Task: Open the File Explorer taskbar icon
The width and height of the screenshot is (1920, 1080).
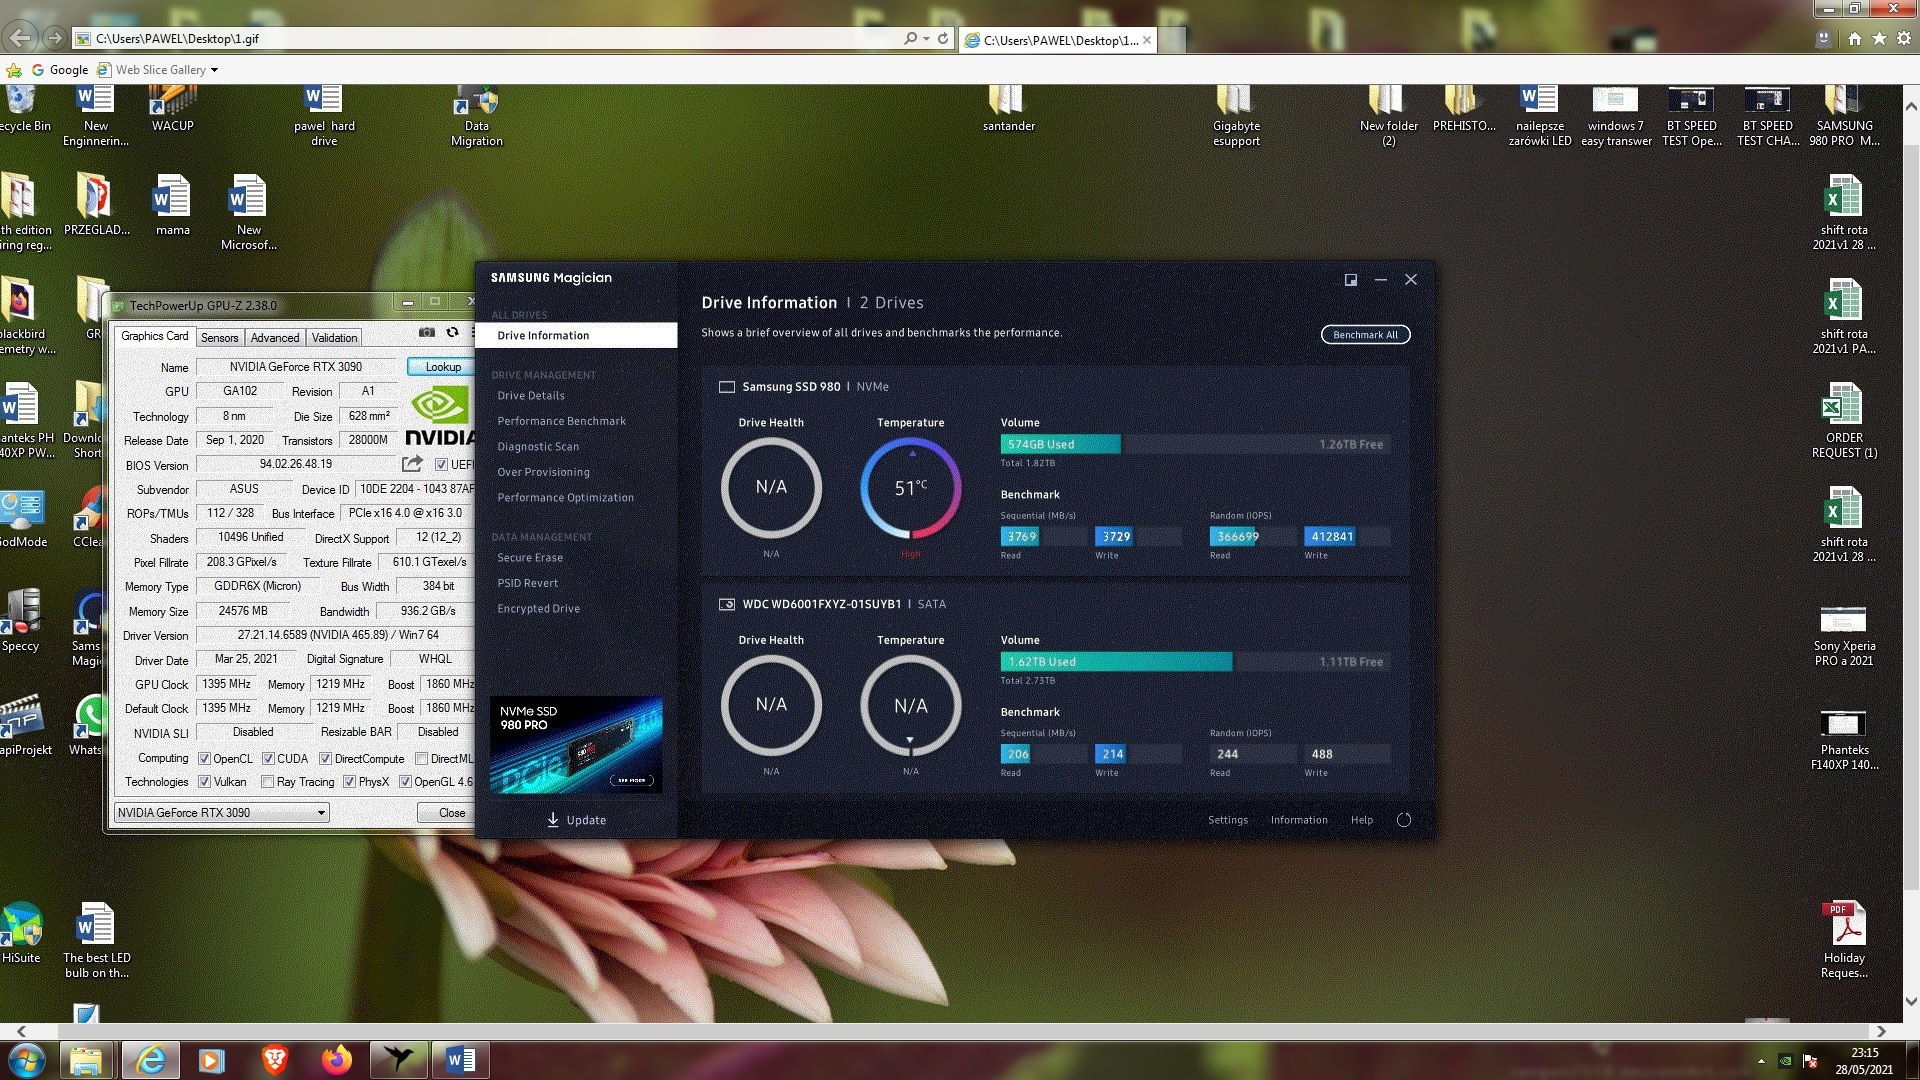Action: [87, 1060]
